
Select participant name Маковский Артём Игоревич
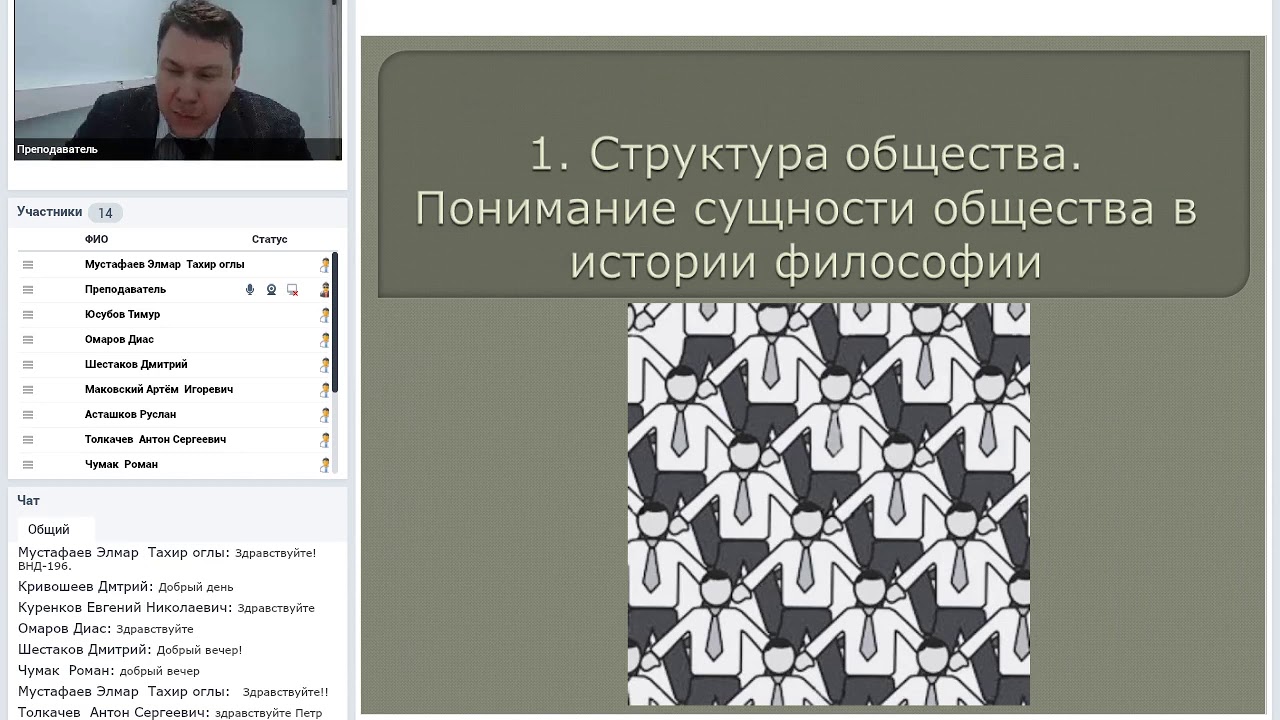(159, 389)
